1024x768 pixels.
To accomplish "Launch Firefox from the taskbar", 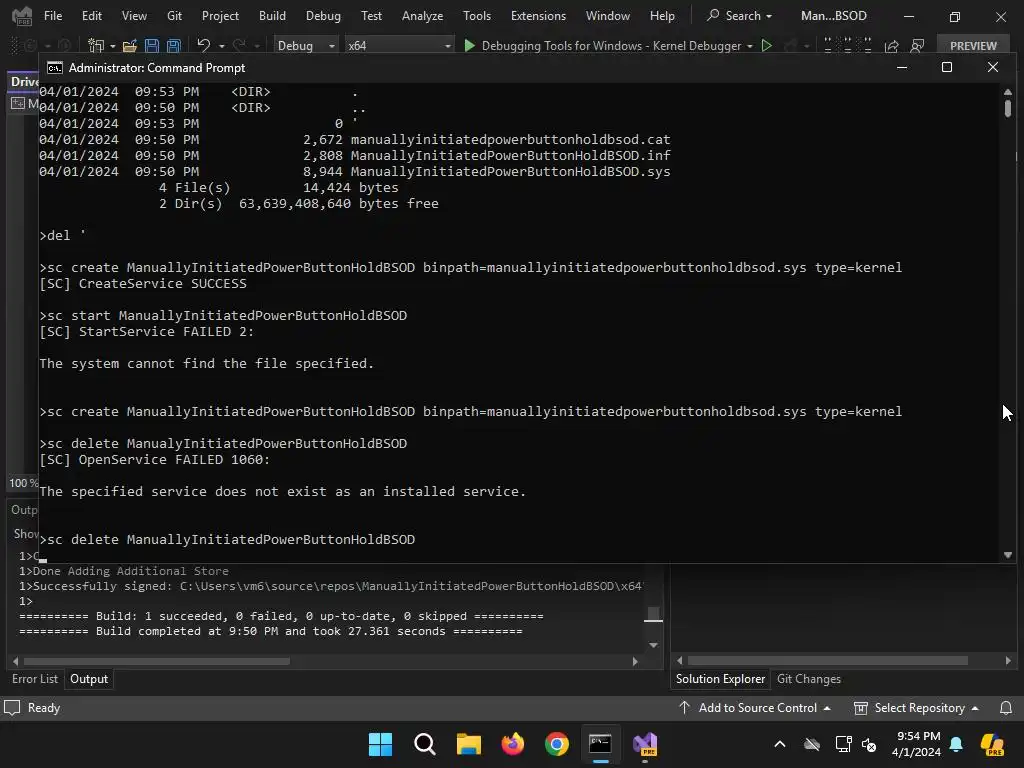I will coord(513,744).
